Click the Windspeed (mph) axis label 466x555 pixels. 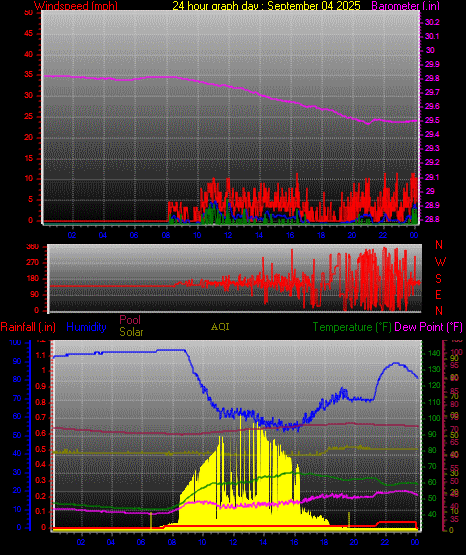(x=76, y=6)
